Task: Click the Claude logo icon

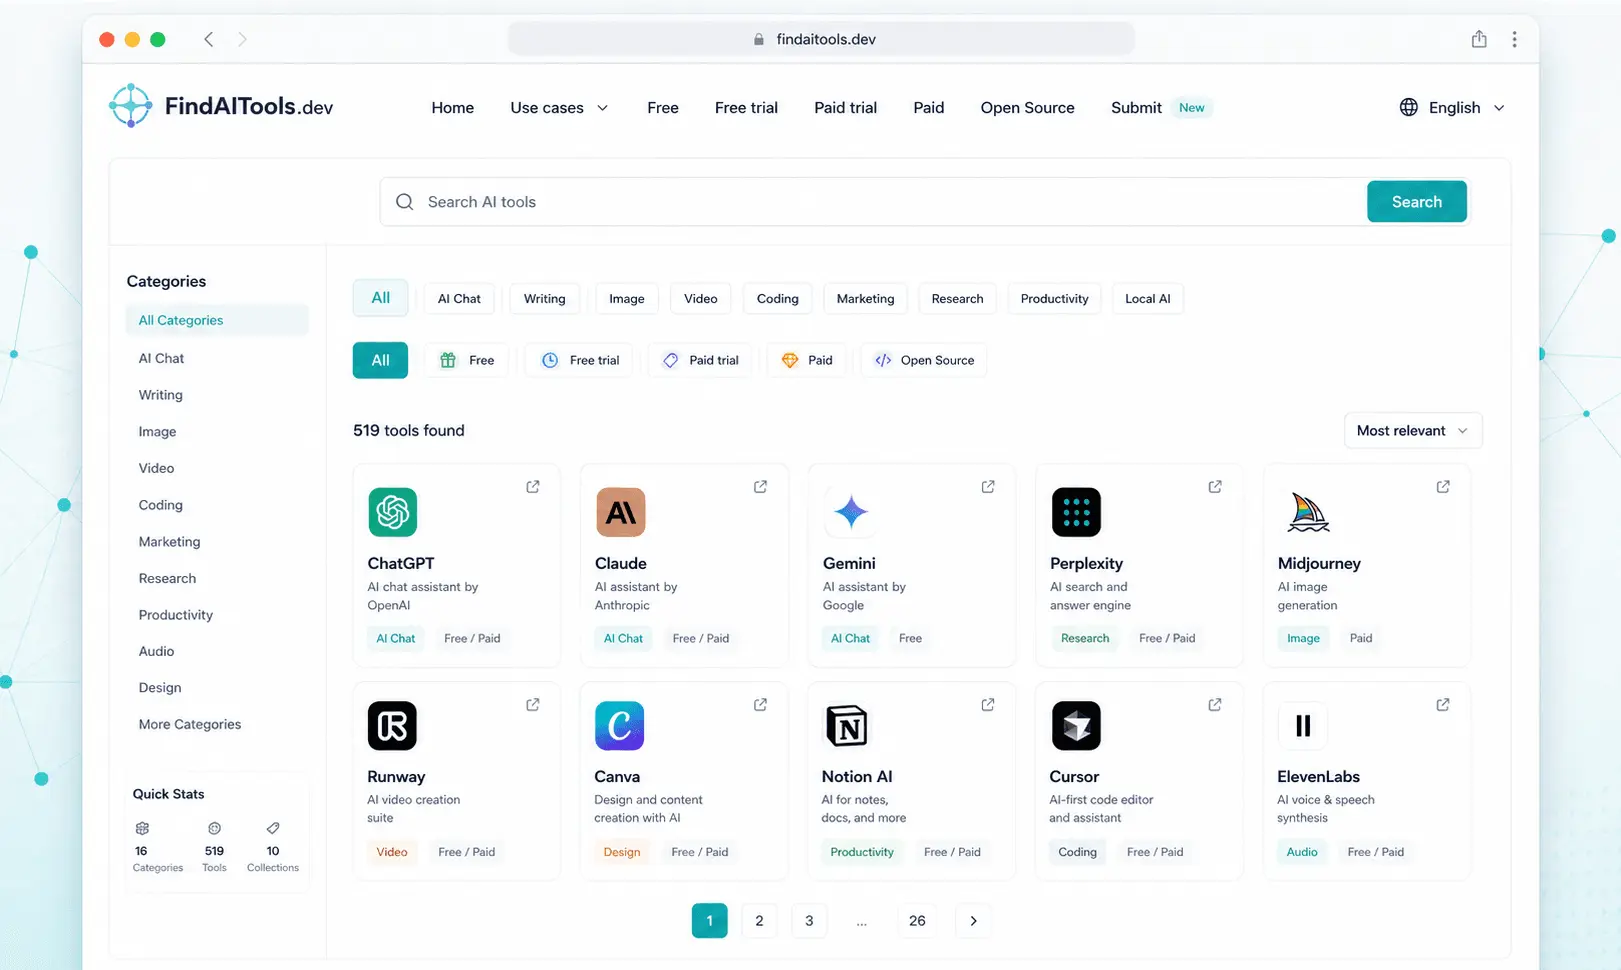Action: 620,512
